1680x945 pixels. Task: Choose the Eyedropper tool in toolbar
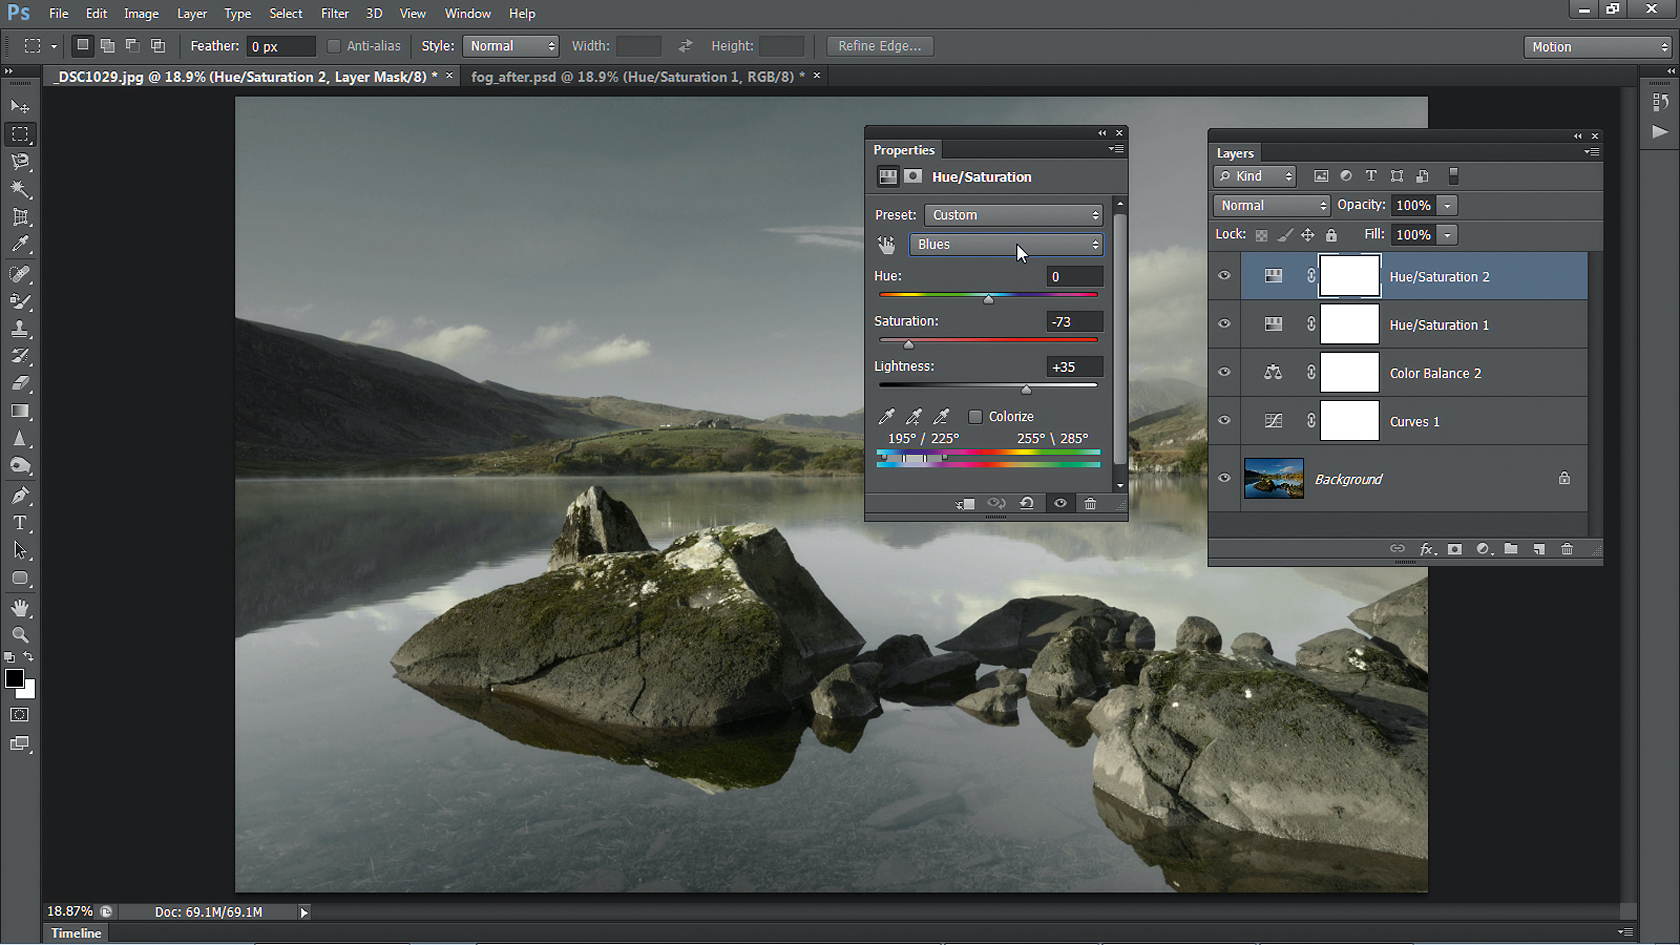click(x=20, y=244)
